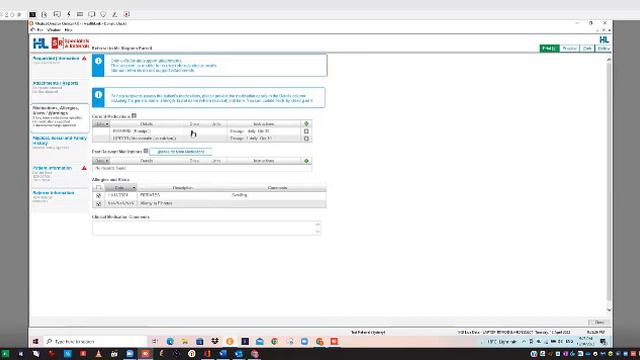Open Task View in inner taskbar
This screenshot has width=640, height=360.
(155, 341)
